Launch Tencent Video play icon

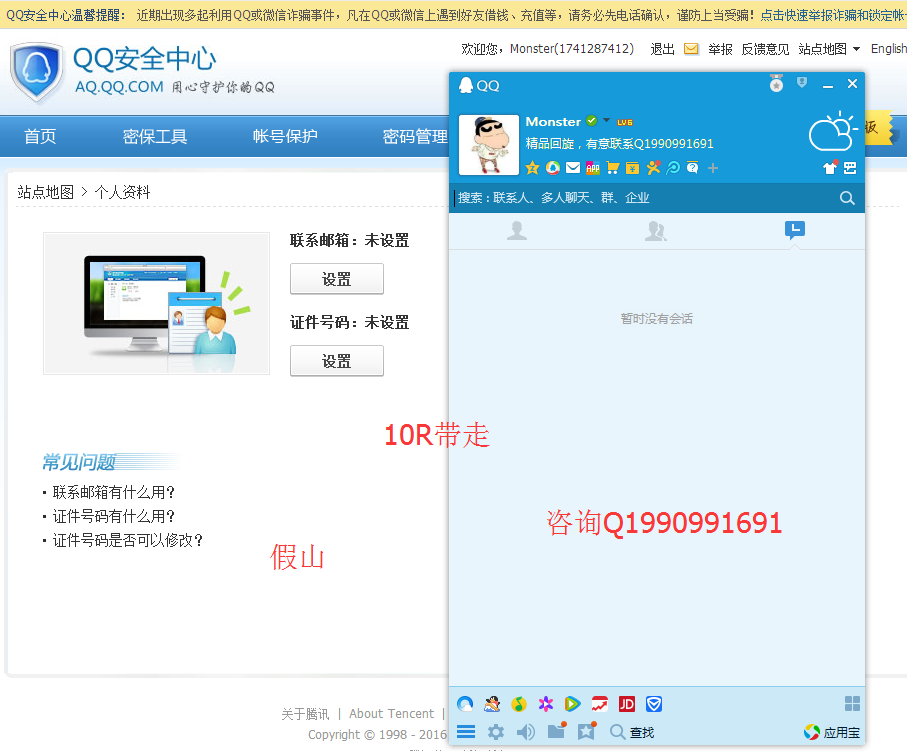click(572, 704)
